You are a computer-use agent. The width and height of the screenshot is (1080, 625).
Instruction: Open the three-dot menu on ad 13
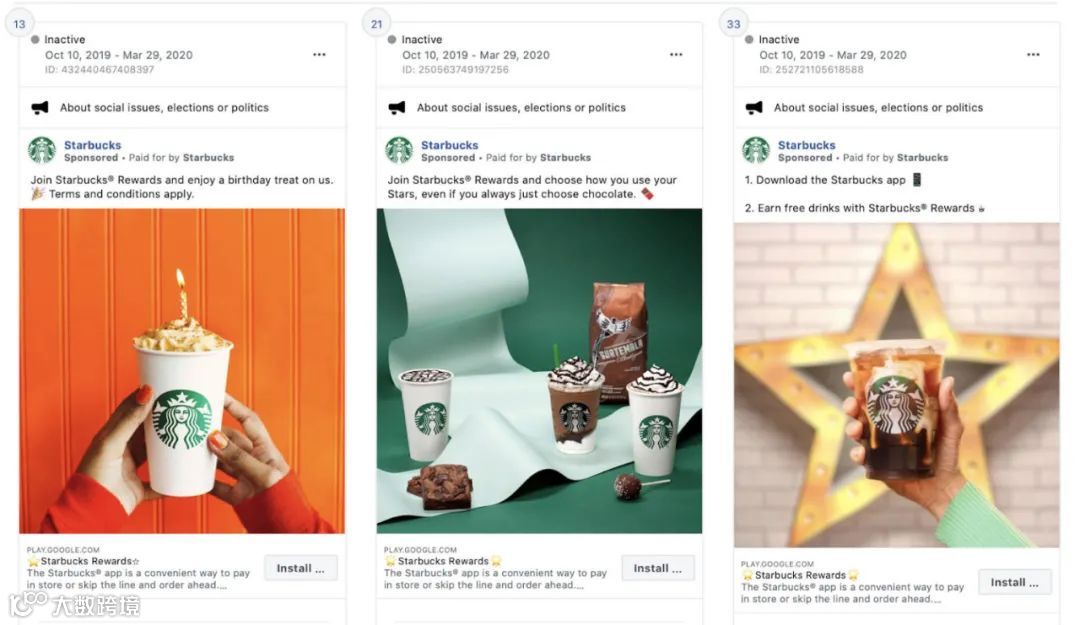tap(319, 54)
